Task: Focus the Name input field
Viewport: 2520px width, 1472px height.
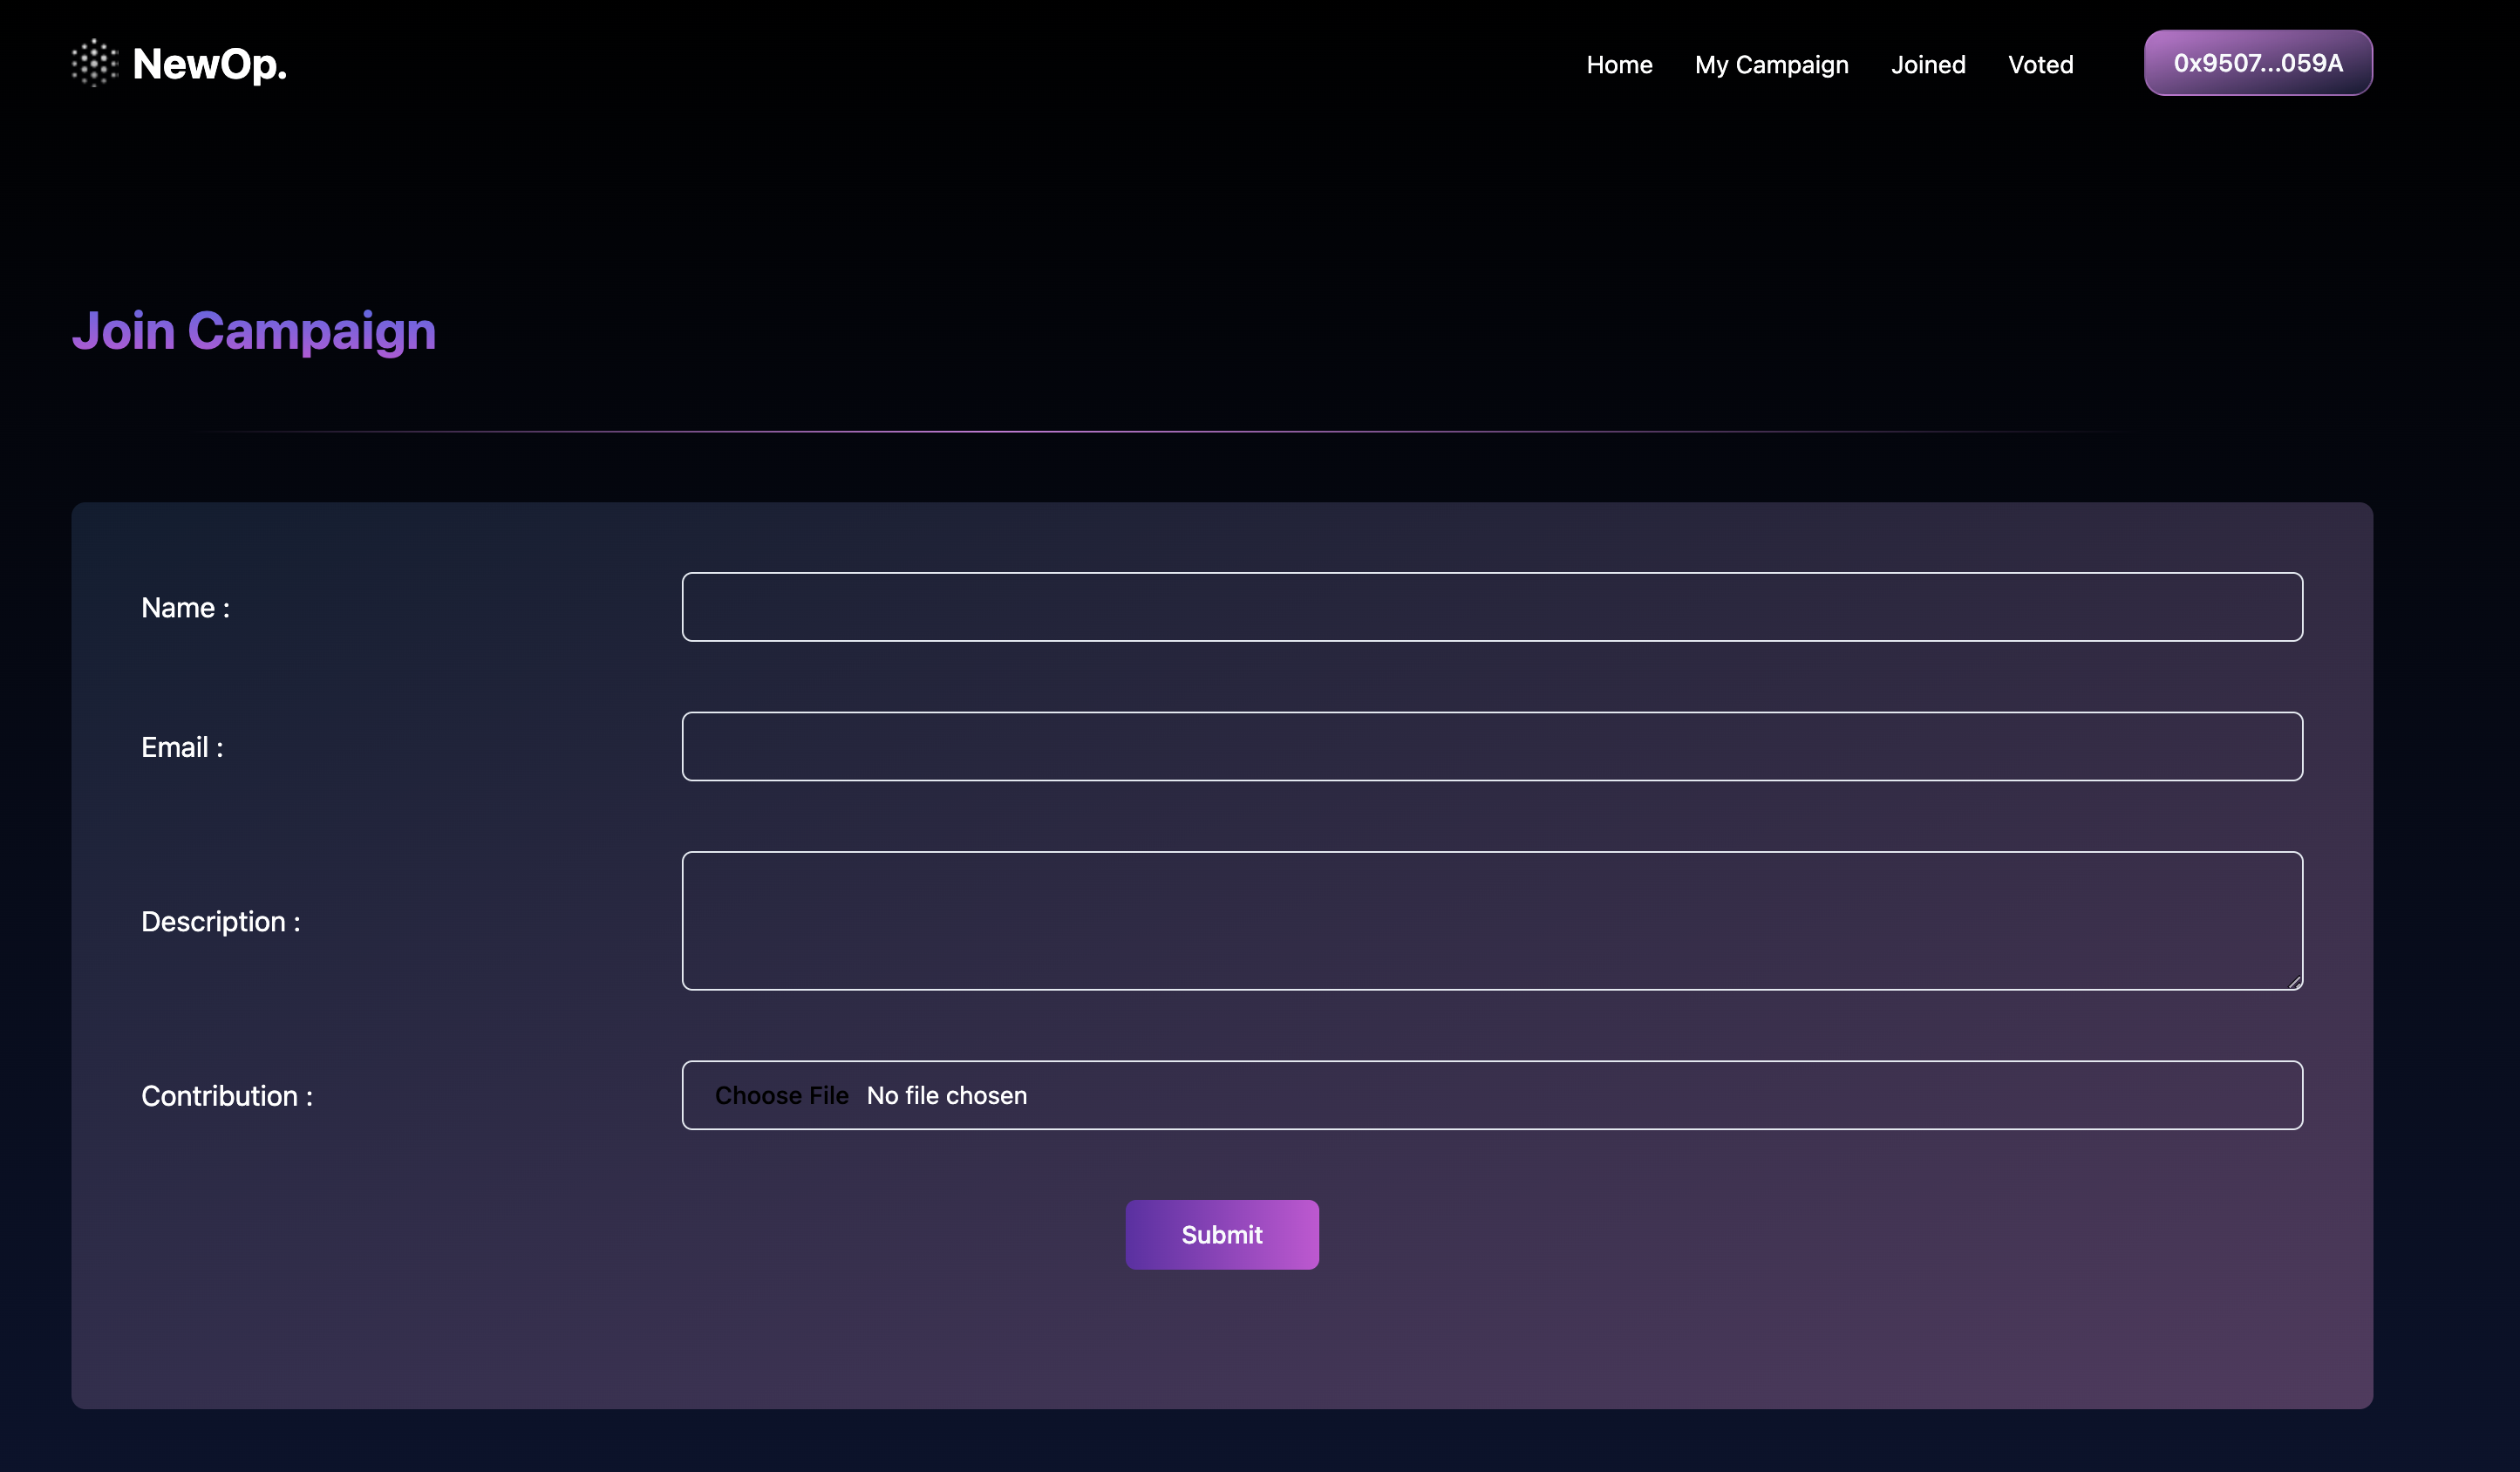Action: click(1492, 607)
